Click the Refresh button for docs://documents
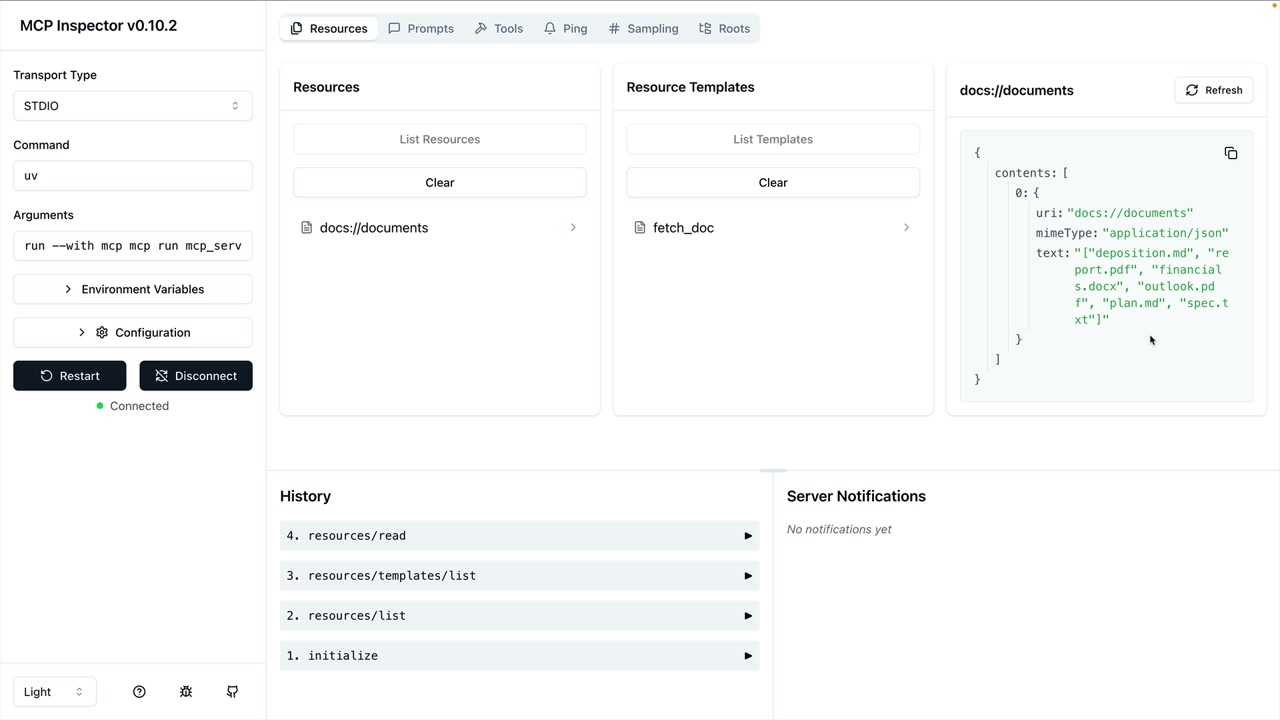Screen dimensions: 1280x720 tap(1213, 90)
